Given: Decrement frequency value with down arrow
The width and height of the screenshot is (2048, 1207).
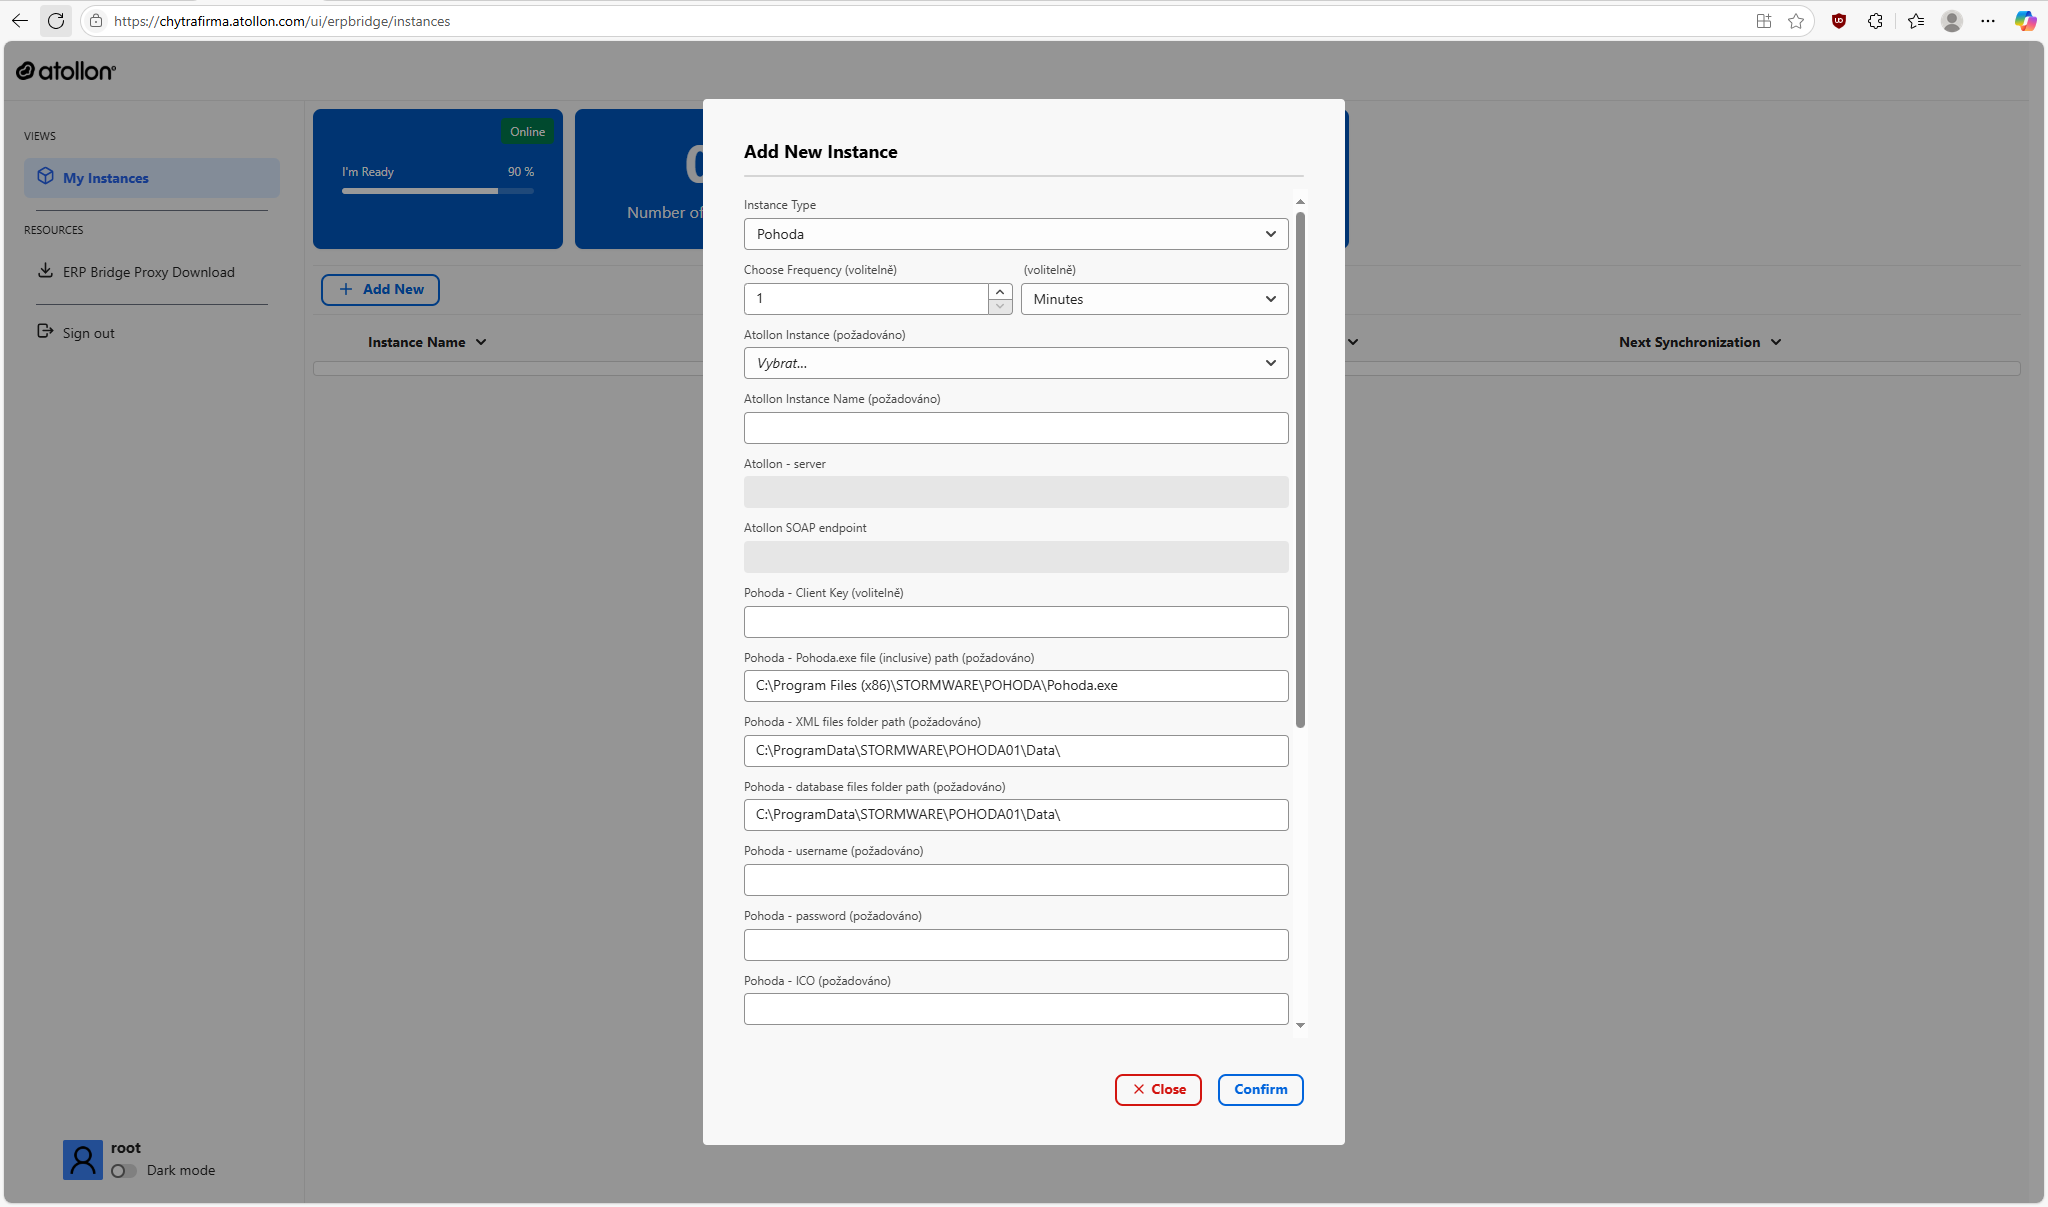Looking at the screenshot, I should click(x=1000, y=306).
